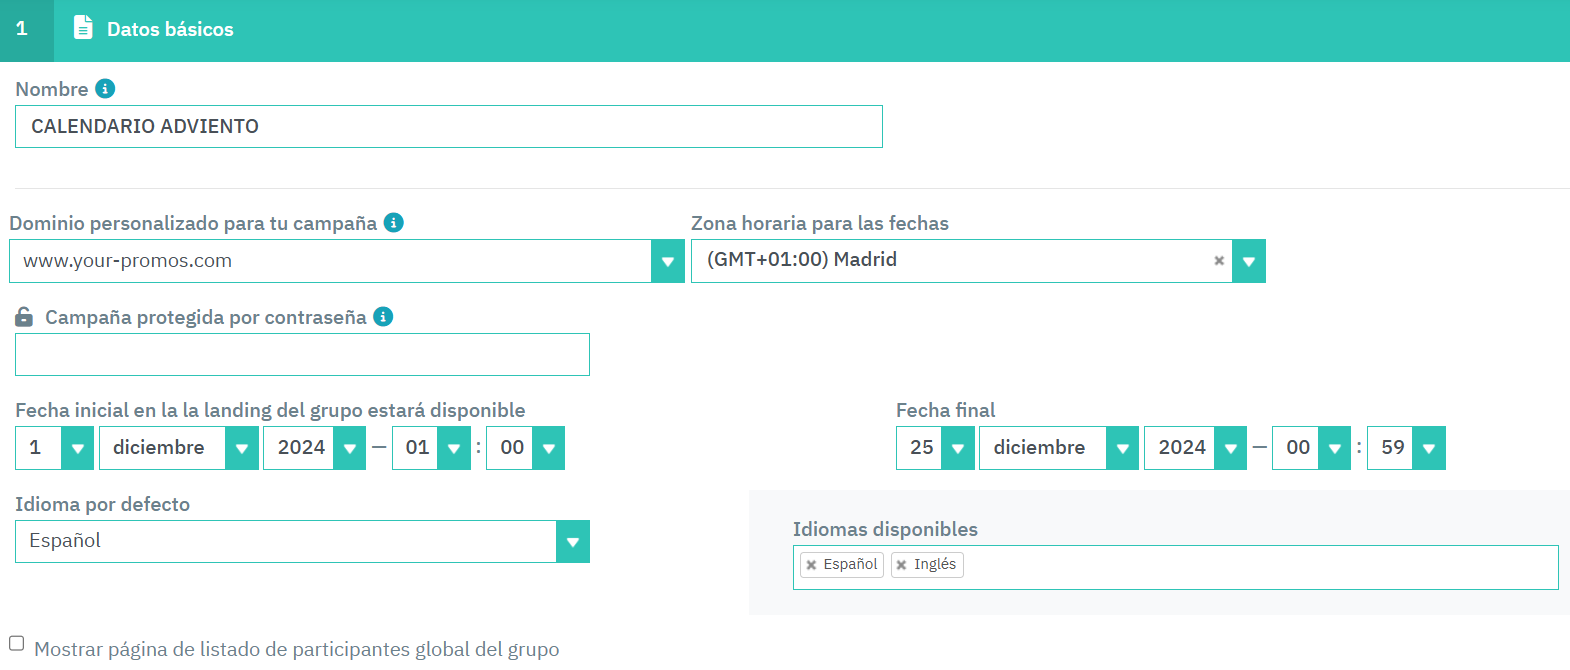Image resolution: width=1570 pixels, height=670 pixels.
Task: Expand the time zone dropdown arrow
Action: click(1248, 261)
